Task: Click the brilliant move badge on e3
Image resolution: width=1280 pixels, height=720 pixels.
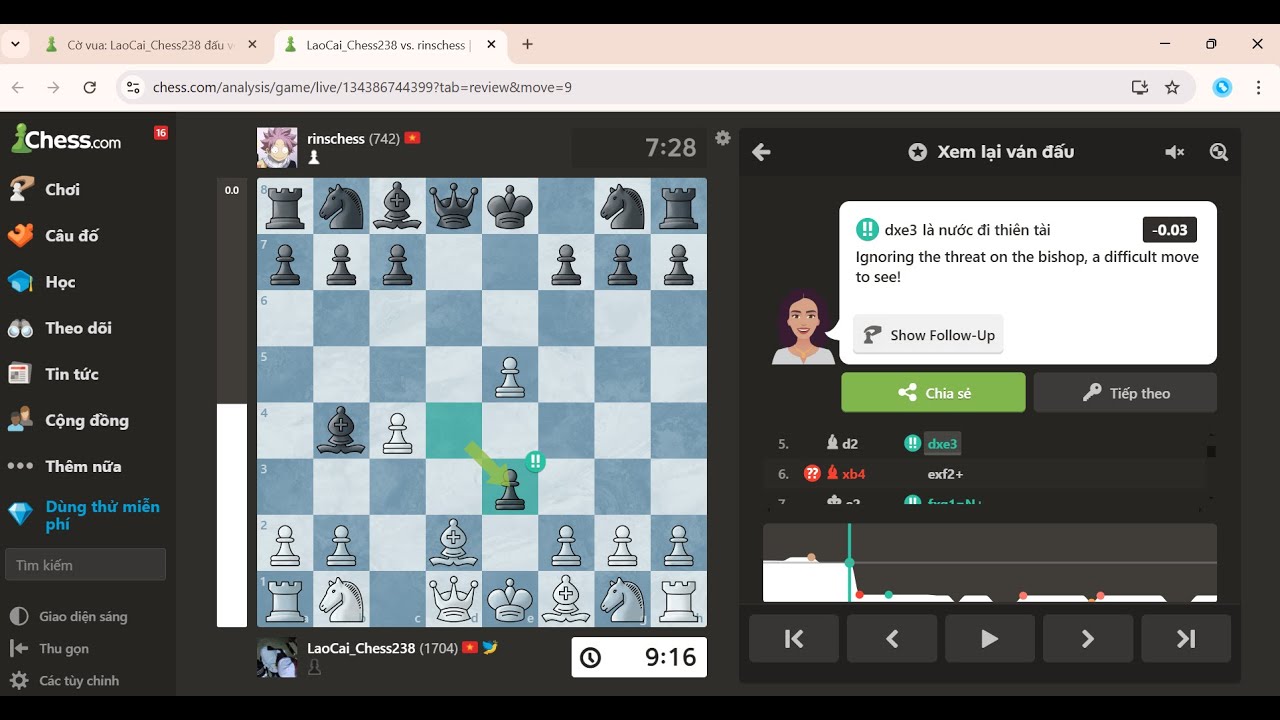Action: point(535,461)
